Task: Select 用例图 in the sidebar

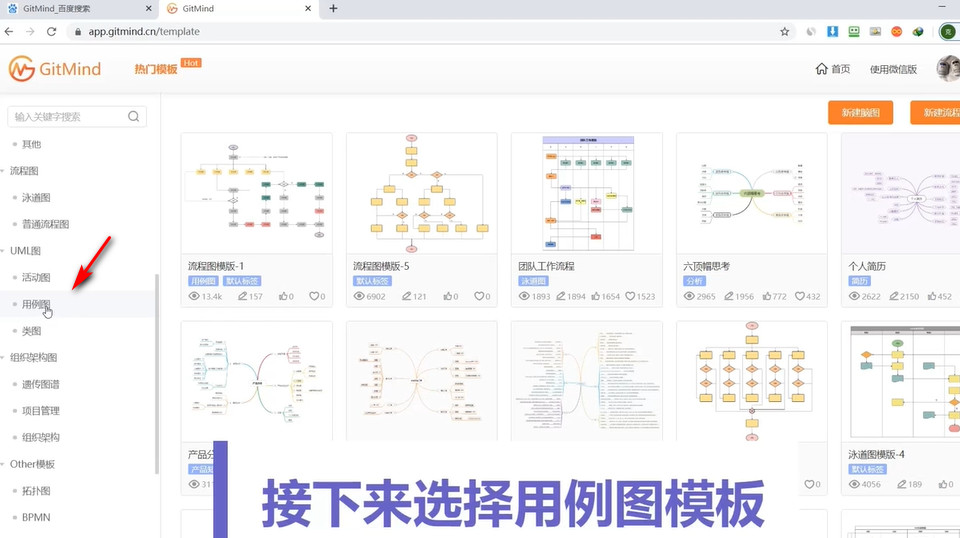Action: pyautogui.click(x=36, y=304)
